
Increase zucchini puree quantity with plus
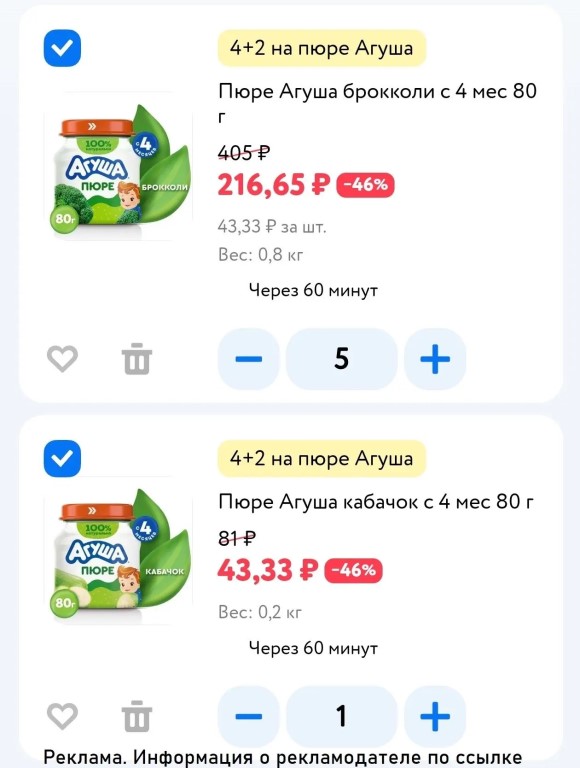[435, 716]
